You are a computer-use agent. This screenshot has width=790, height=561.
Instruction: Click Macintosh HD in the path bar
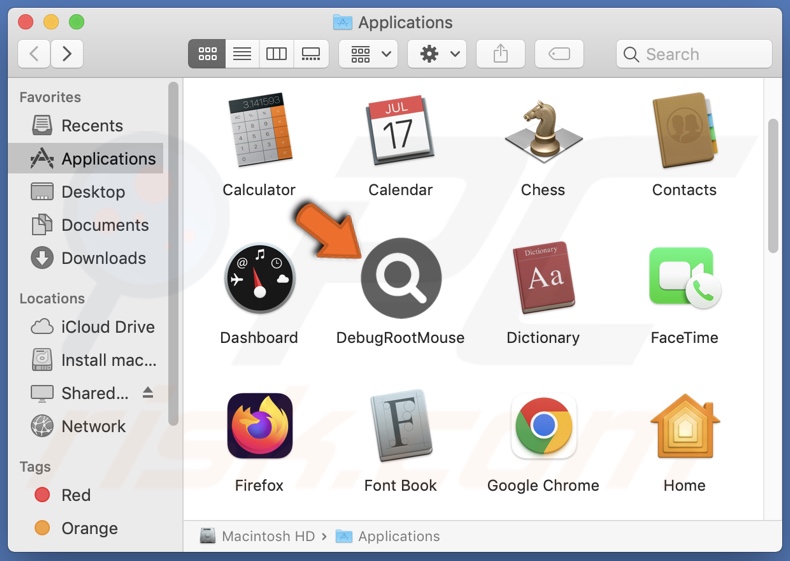[257, 536]
